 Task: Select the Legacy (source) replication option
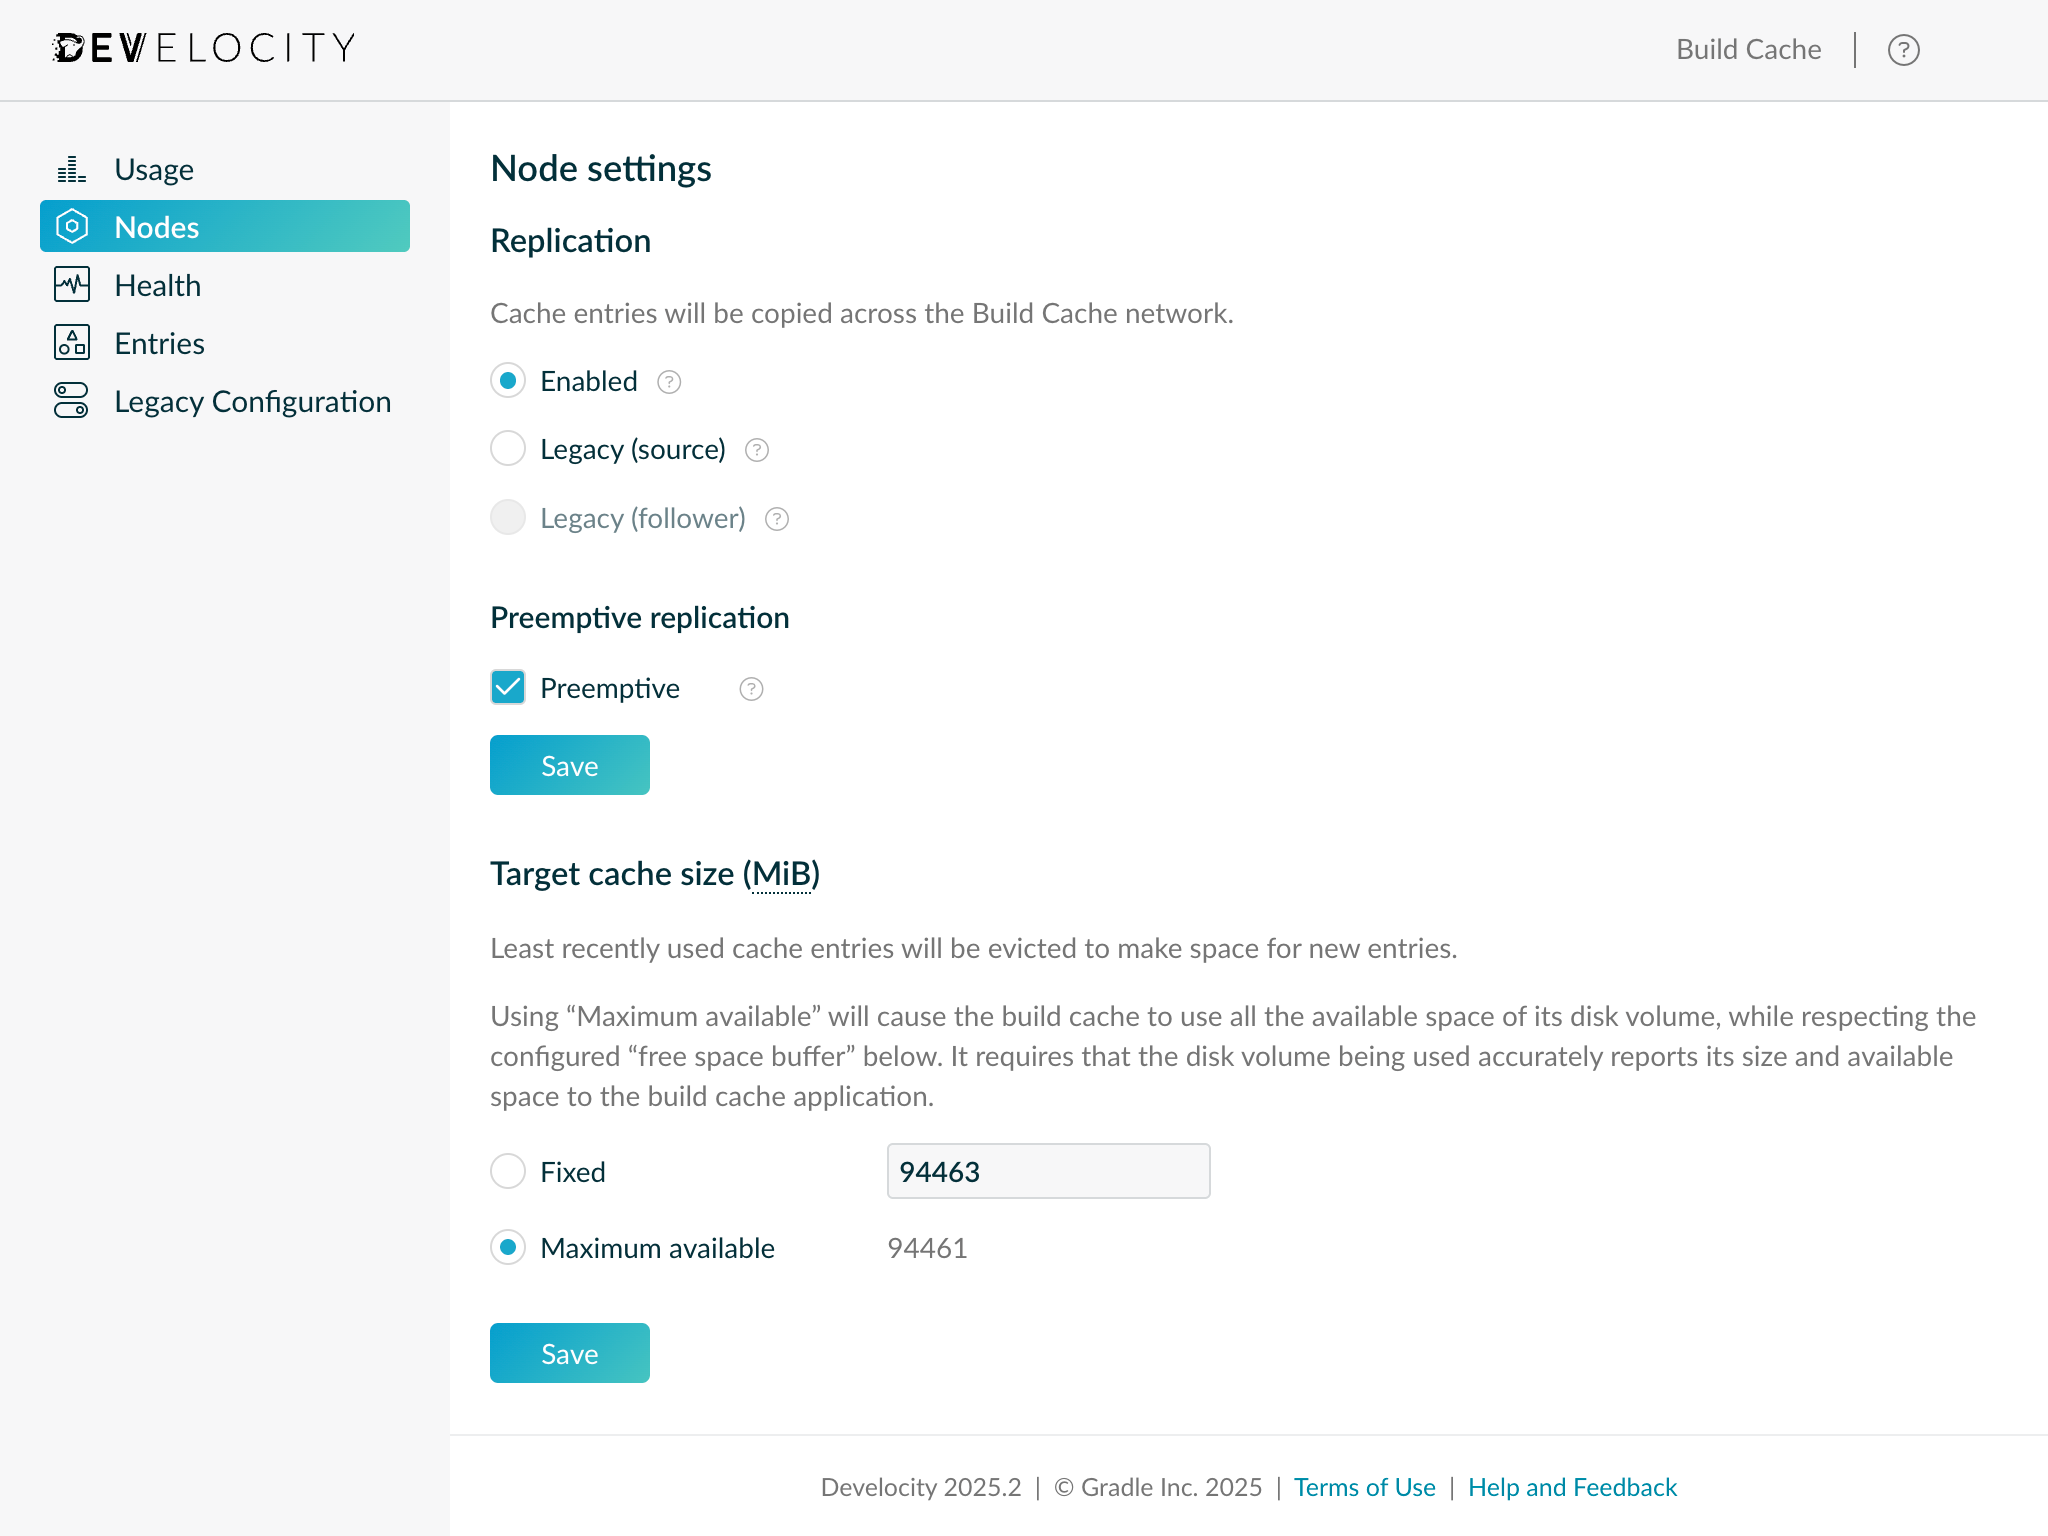(x=507, y=449)
